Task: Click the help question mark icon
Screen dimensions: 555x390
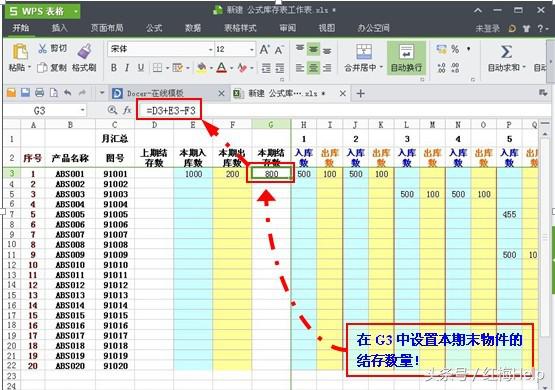Action: point(541,28)
